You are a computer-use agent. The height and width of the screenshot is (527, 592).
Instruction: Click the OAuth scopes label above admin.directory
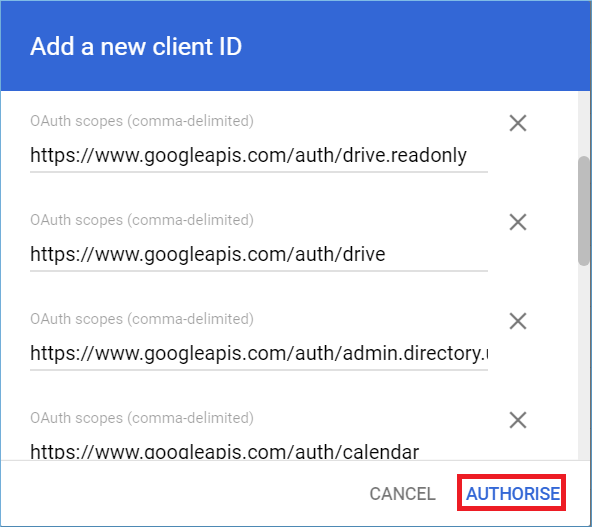coord(142,319)
